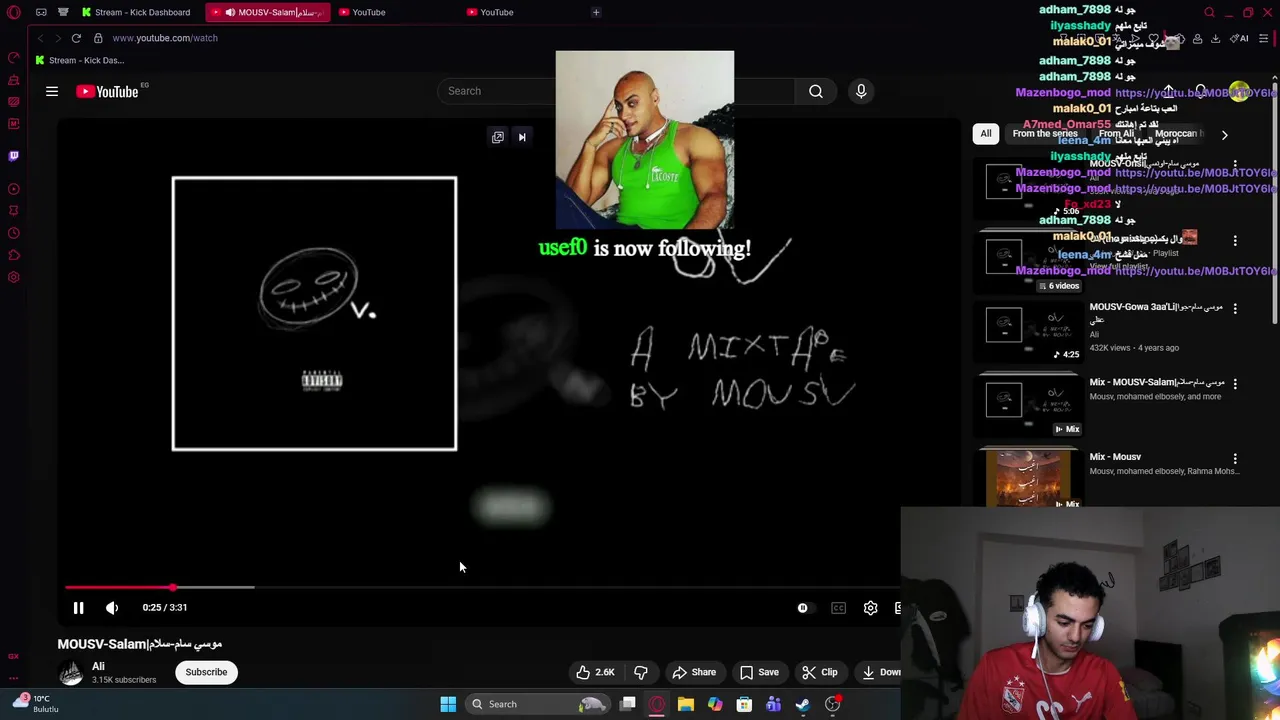The width and height of the screenshot is (1280, 720).
Task: Open options for the 6 videos playlist
Action: coord(1235,241)
